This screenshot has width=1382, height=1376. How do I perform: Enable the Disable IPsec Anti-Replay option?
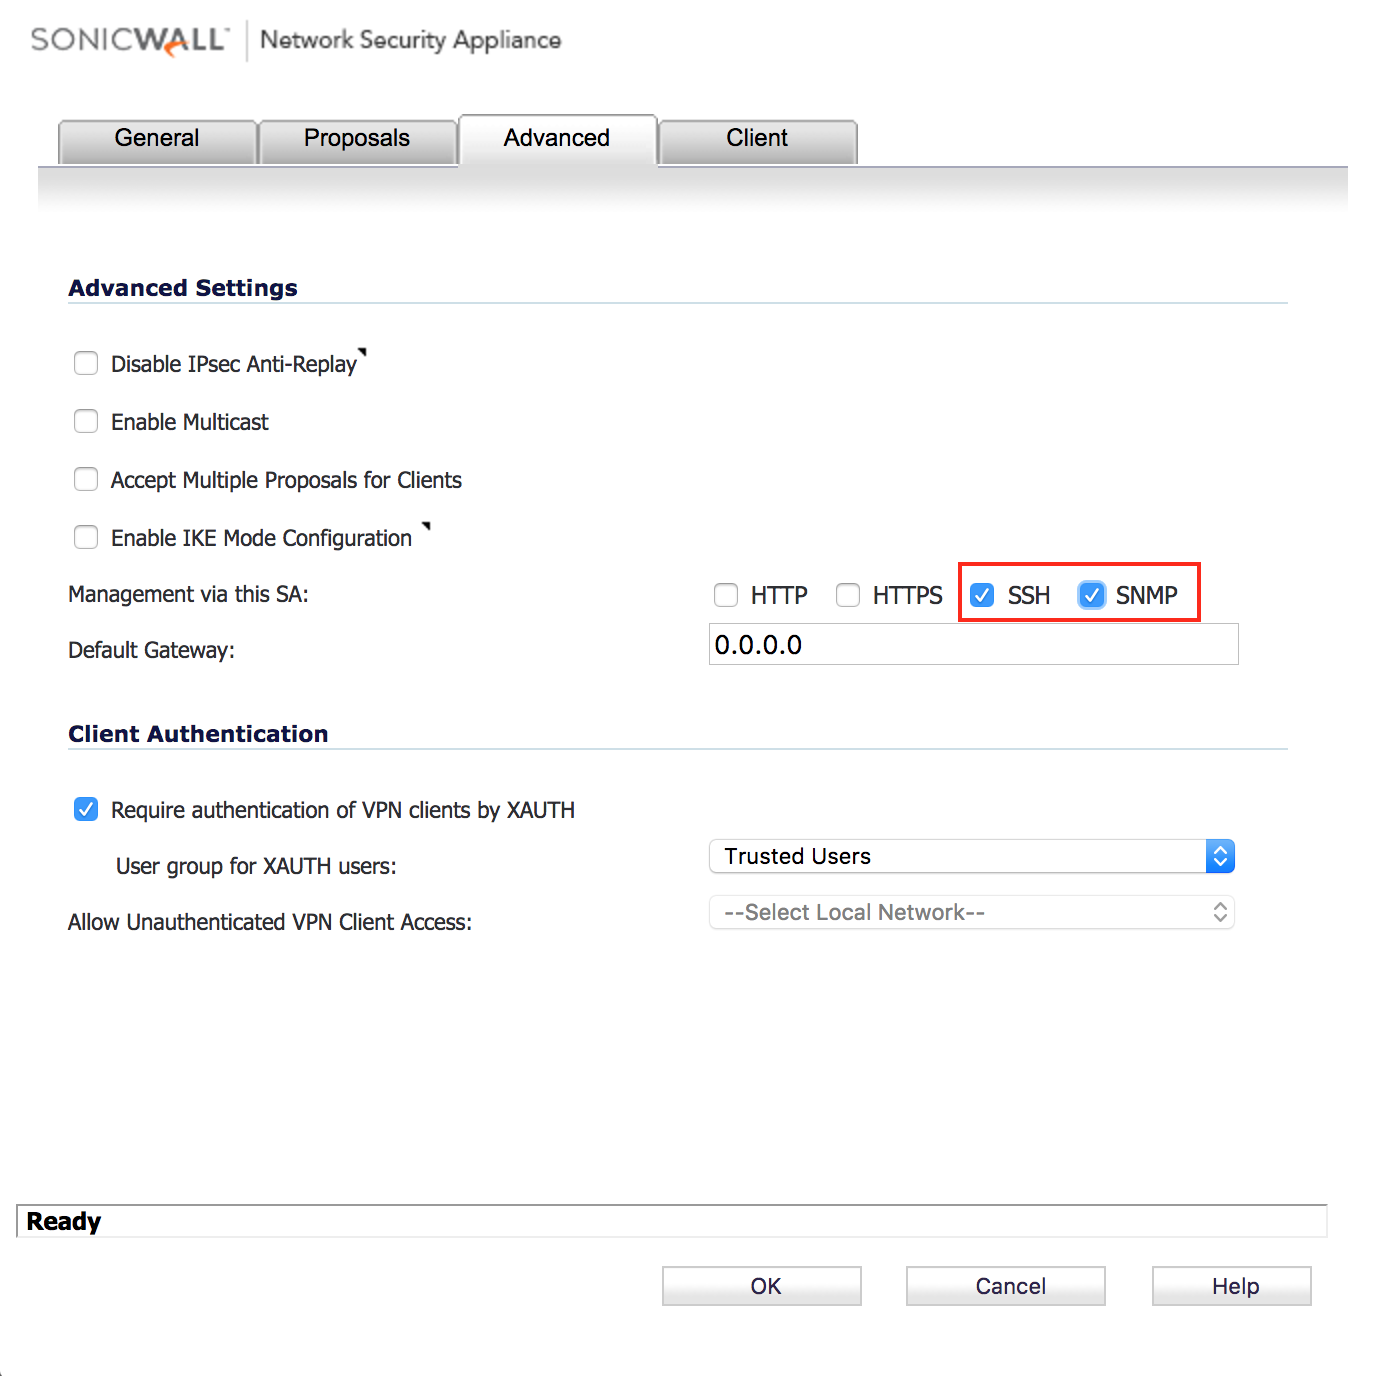[86, 363]
